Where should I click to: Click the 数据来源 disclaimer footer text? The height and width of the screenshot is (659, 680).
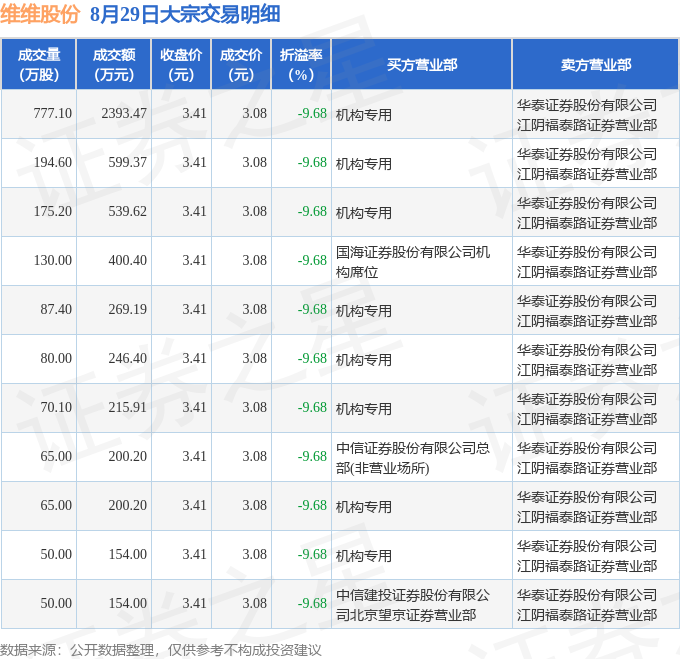click(x=161, y=650)
